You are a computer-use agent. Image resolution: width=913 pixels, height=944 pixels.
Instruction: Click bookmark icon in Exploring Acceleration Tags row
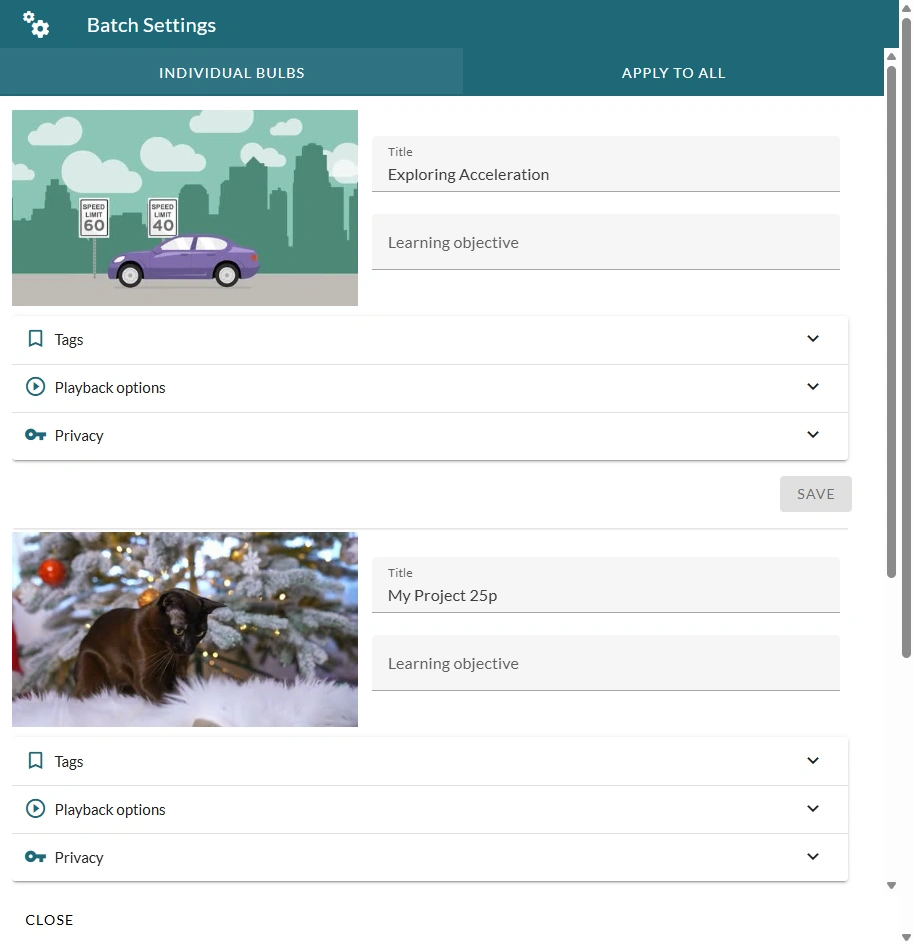coord(36,339)
